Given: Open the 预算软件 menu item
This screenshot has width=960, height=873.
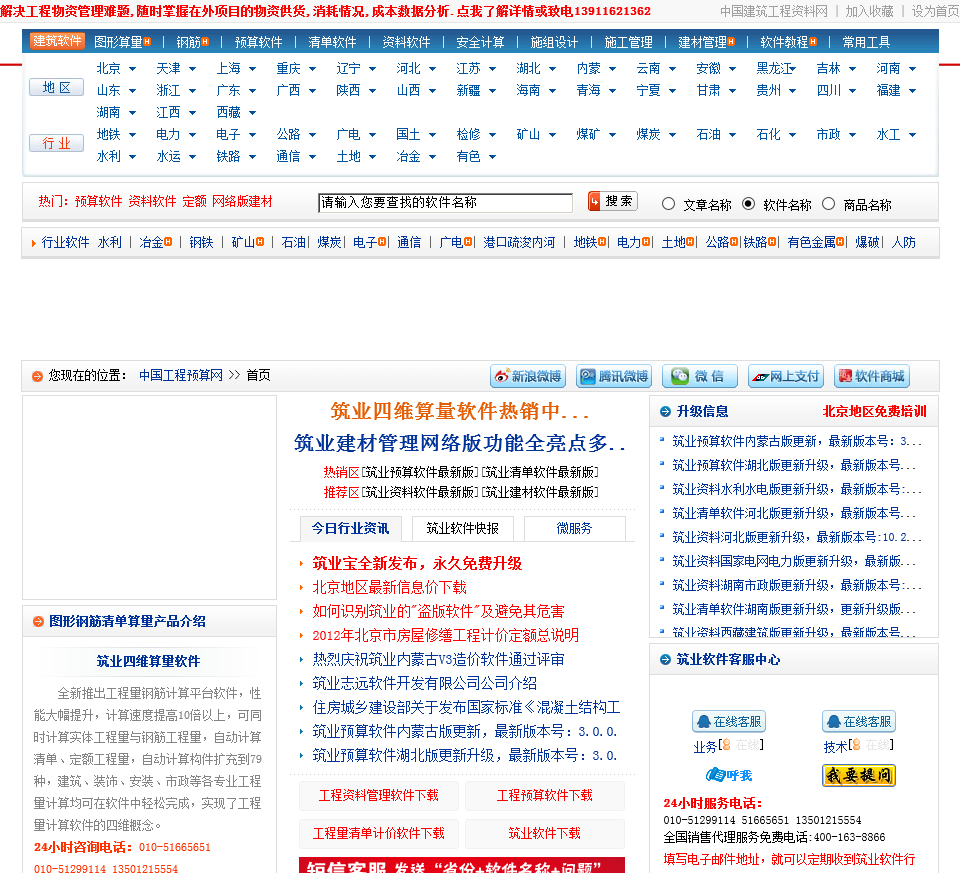Looking at the screenshot, I should [258, 42].
